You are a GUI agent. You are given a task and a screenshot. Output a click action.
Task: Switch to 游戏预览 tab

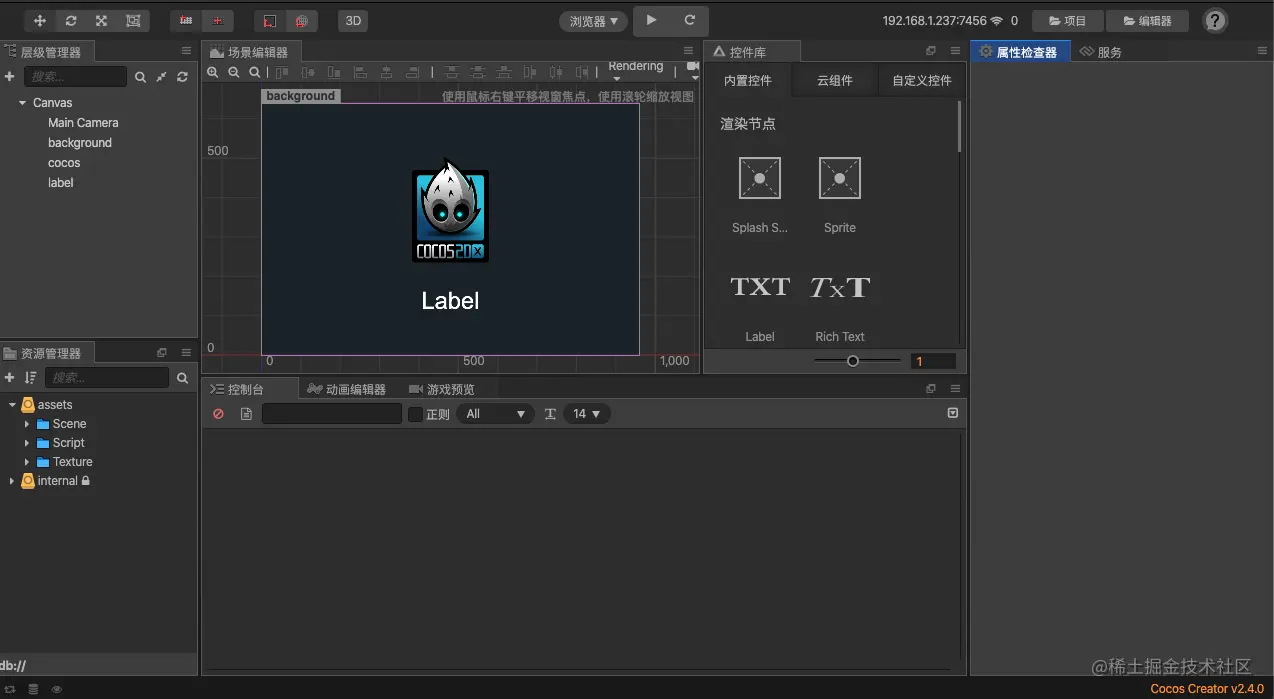pos(442,389)
